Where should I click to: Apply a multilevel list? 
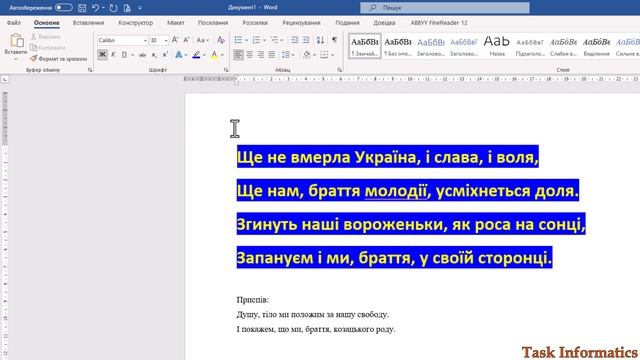[x=274, y=40]
